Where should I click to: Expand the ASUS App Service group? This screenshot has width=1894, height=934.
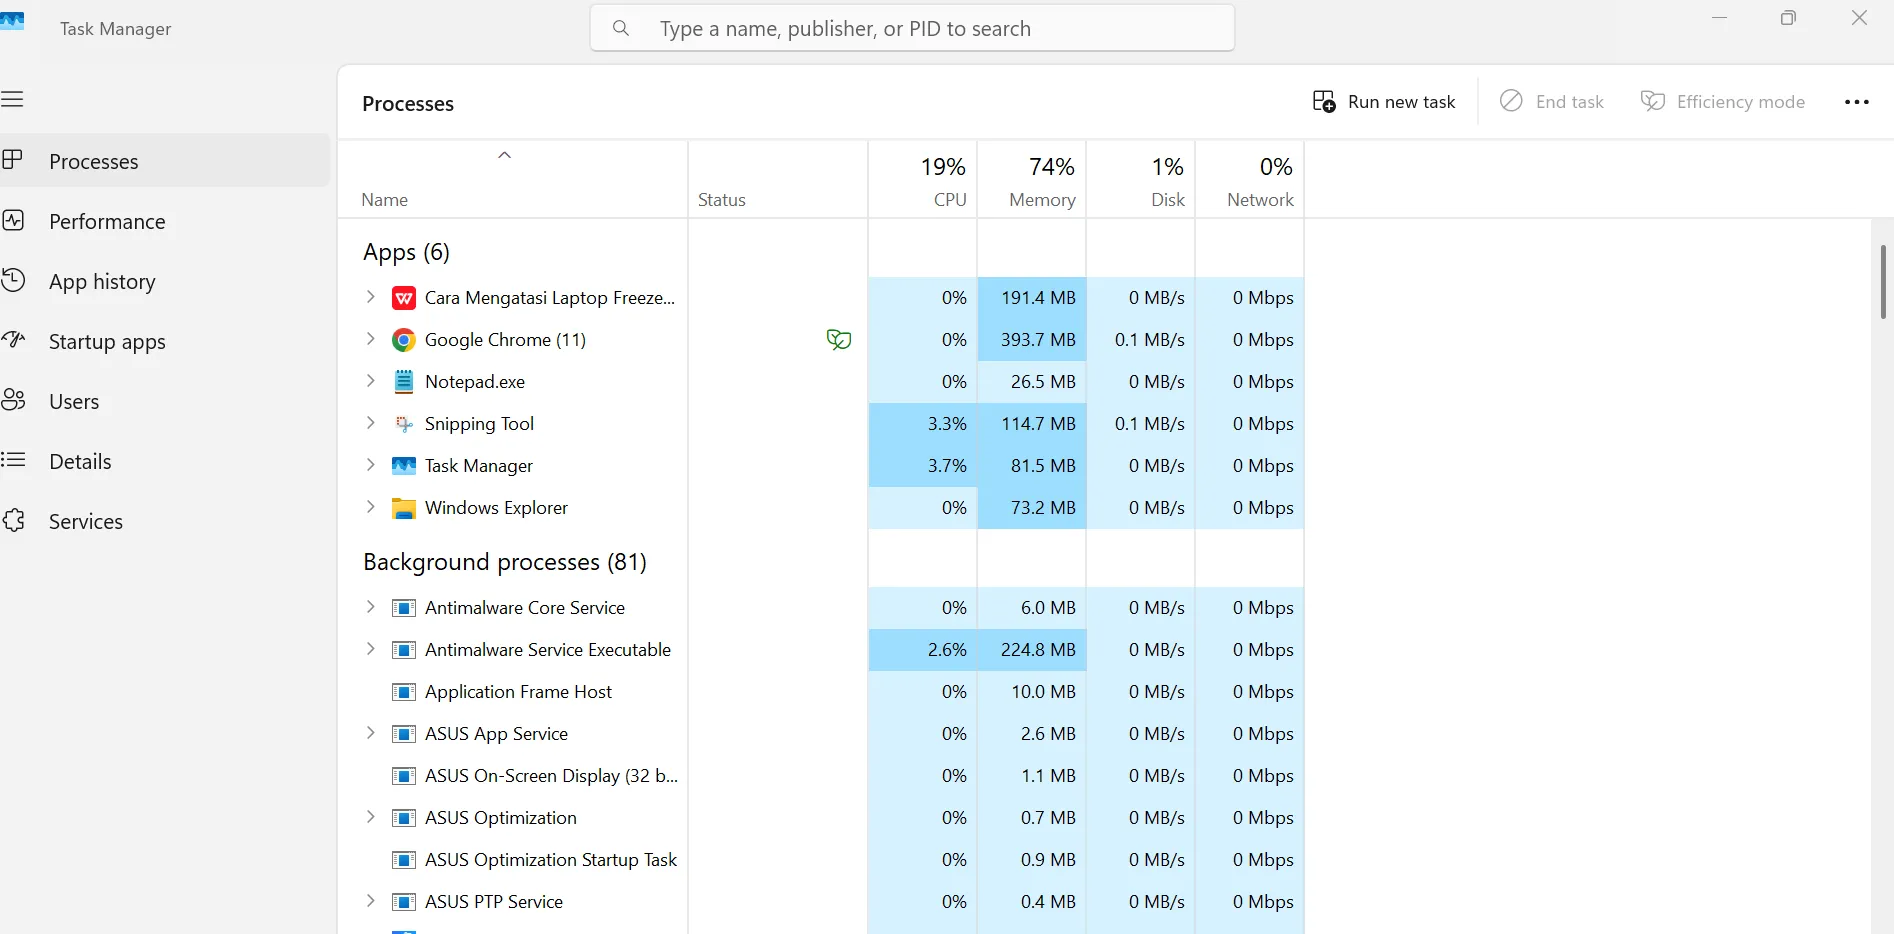370,733
